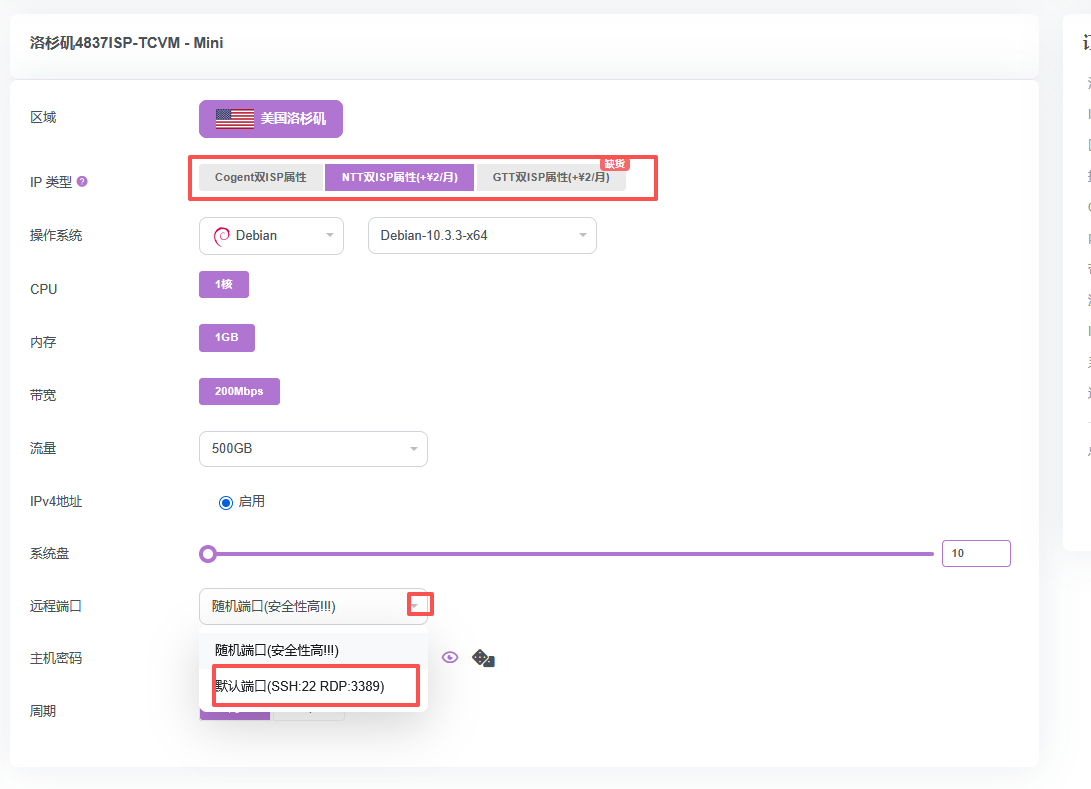Open the Debian operating system dropdown

[271, 236]
